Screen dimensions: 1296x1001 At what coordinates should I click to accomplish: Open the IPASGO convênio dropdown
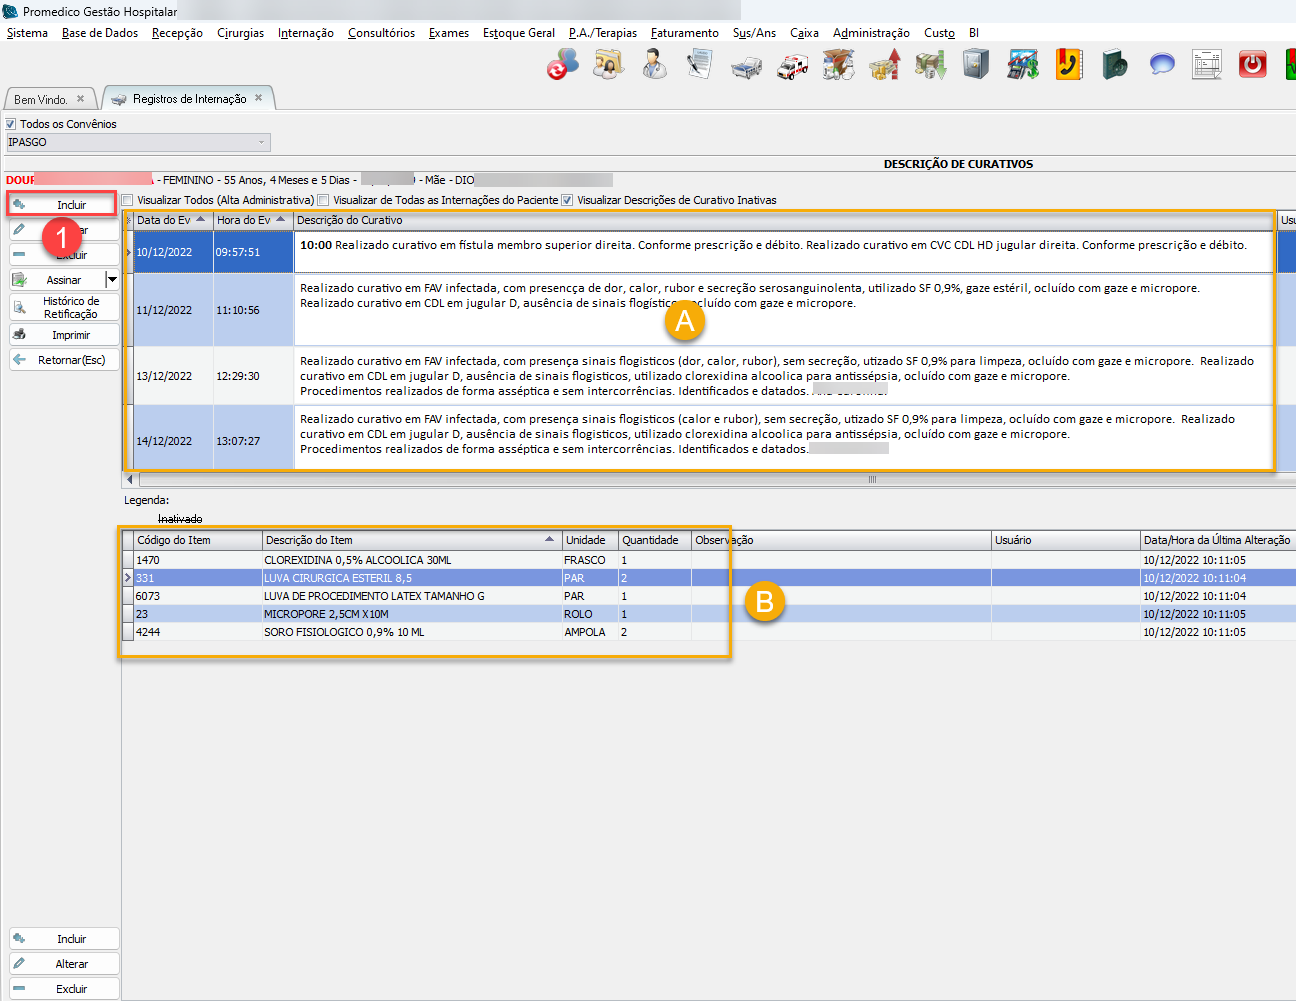262,142
